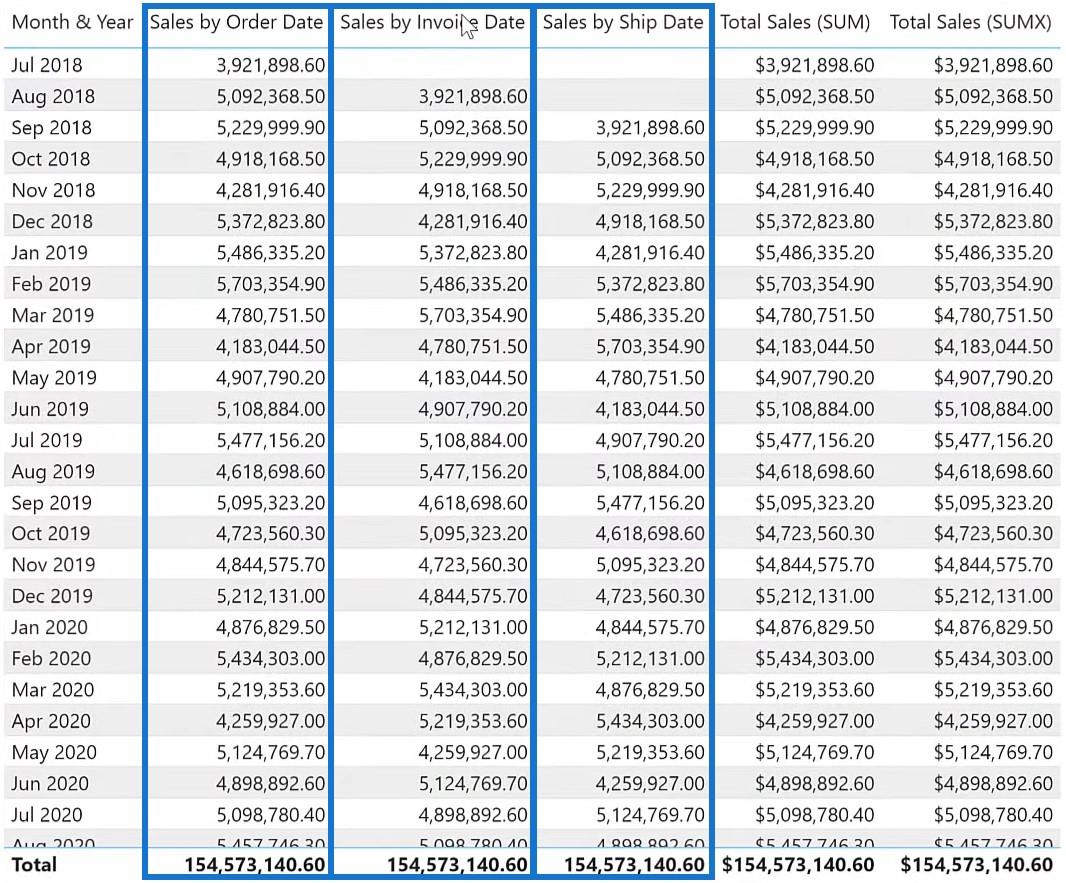Select the Oct 2019 row label
The image size is (1066, 883).
[51, 534]
